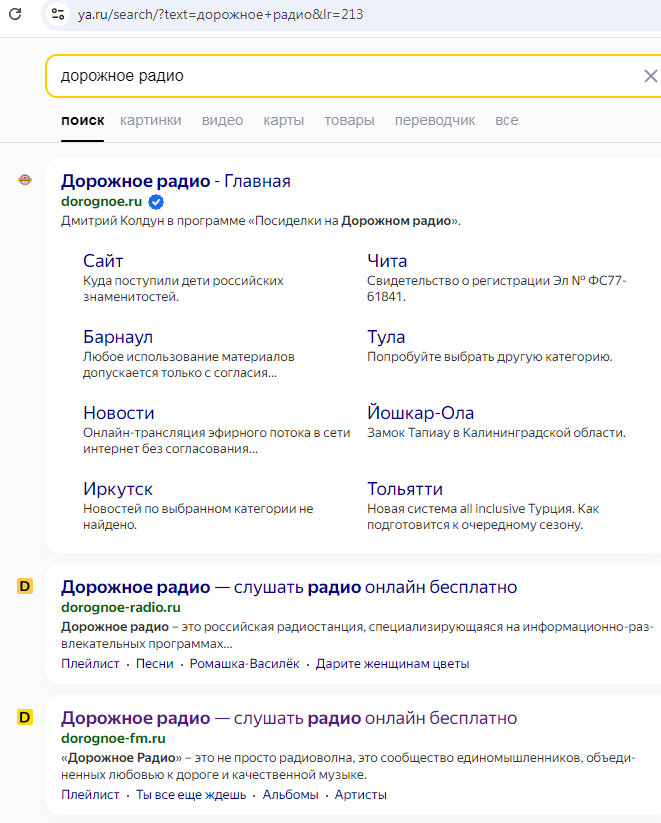Click yellow D favicon of dorognoe-fm.ru result
The height and width of the screenshot is (823, 661).
[25, 717]
